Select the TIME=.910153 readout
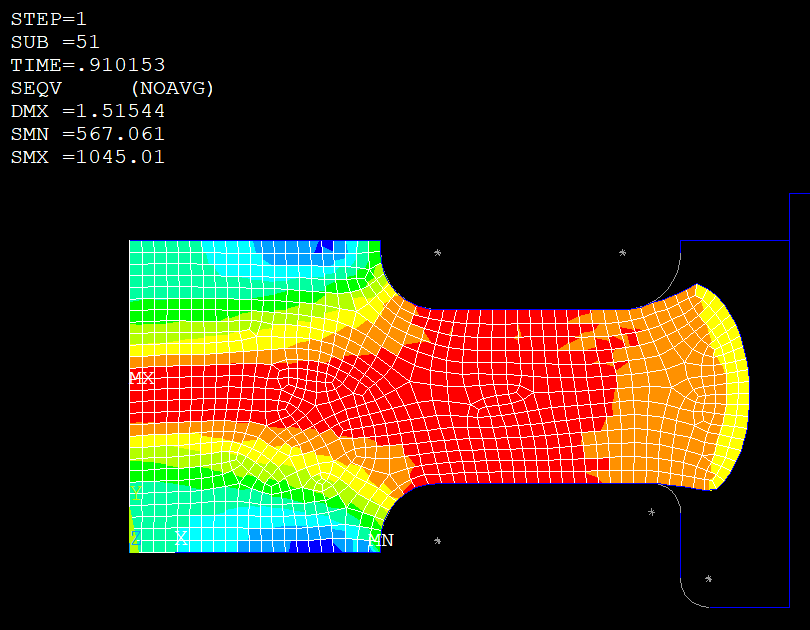The height and width of the screenshot is (630, 810). click(x=88, y=65)
